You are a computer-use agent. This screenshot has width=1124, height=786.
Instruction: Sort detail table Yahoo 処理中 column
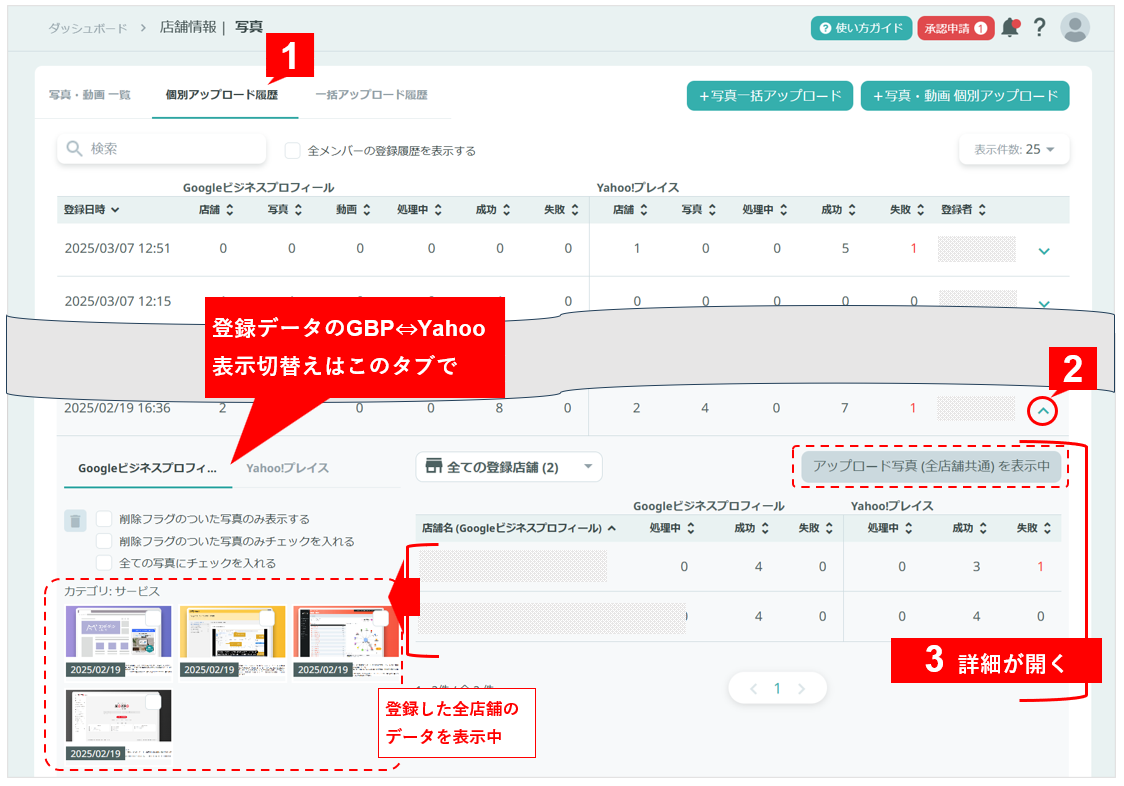(908, 528)
